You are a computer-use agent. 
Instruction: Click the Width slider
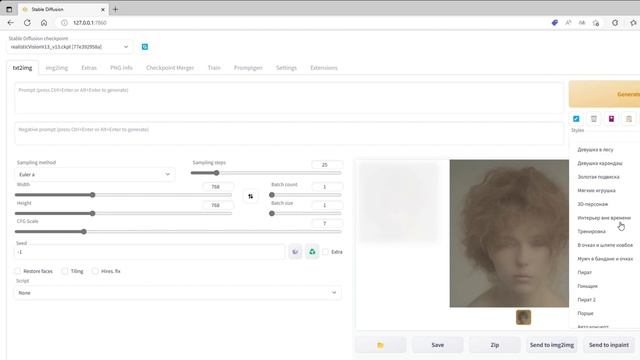coord(123,195)
